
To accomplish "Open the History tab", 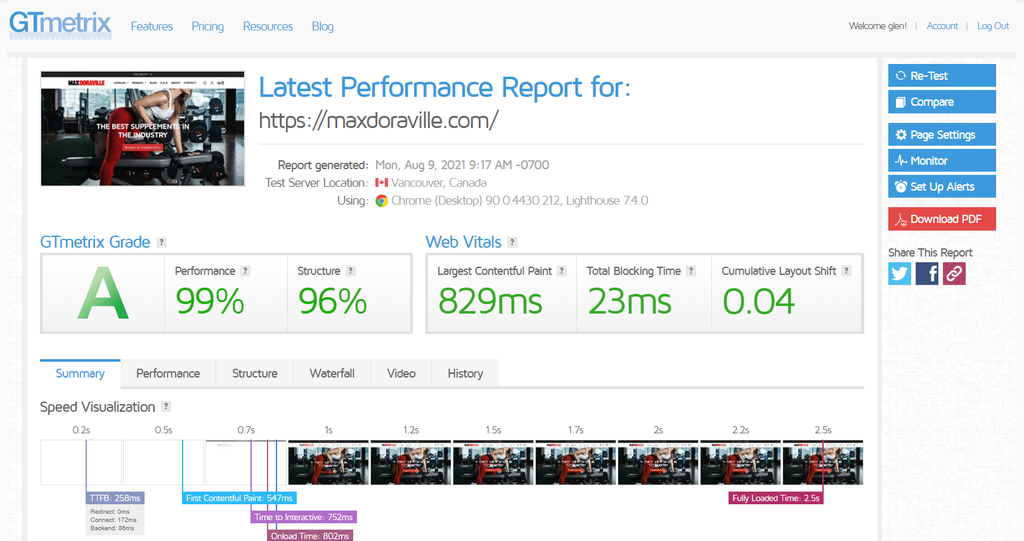I will pyautogui.click(x=465, y=373).
